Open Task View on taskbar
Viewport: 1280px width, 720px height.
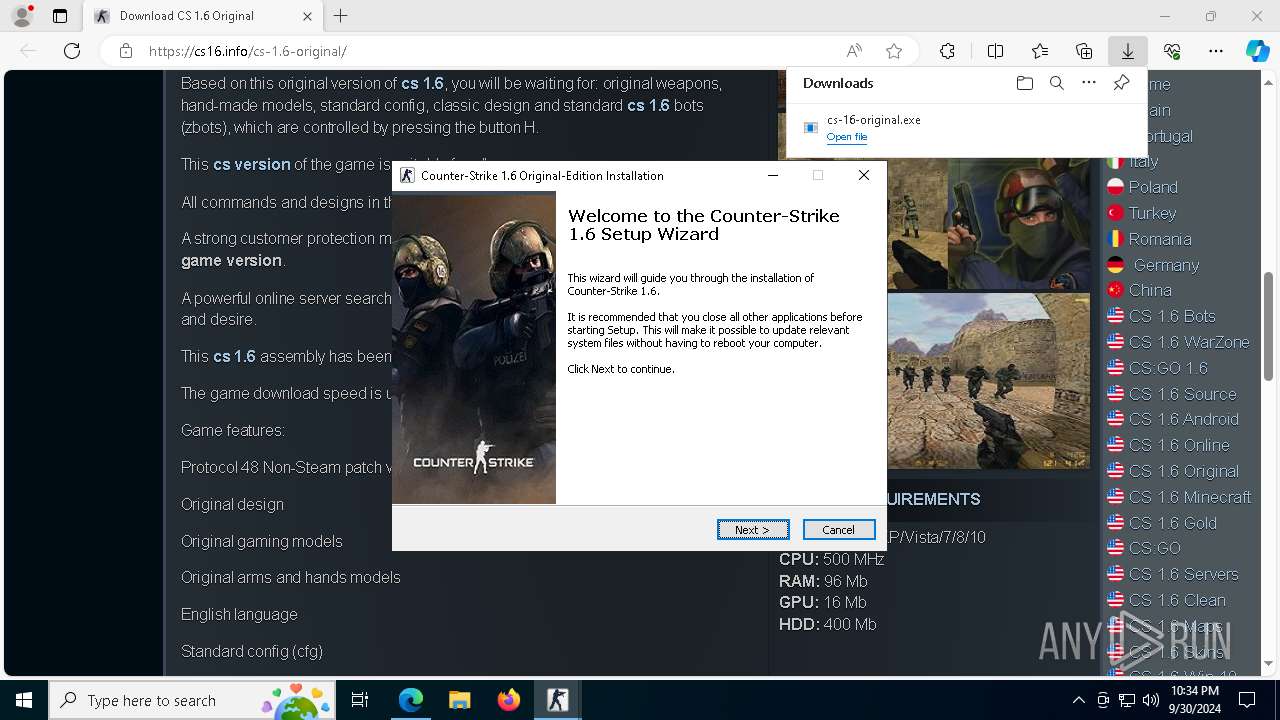pyautogui.click(x=360, y=700)
